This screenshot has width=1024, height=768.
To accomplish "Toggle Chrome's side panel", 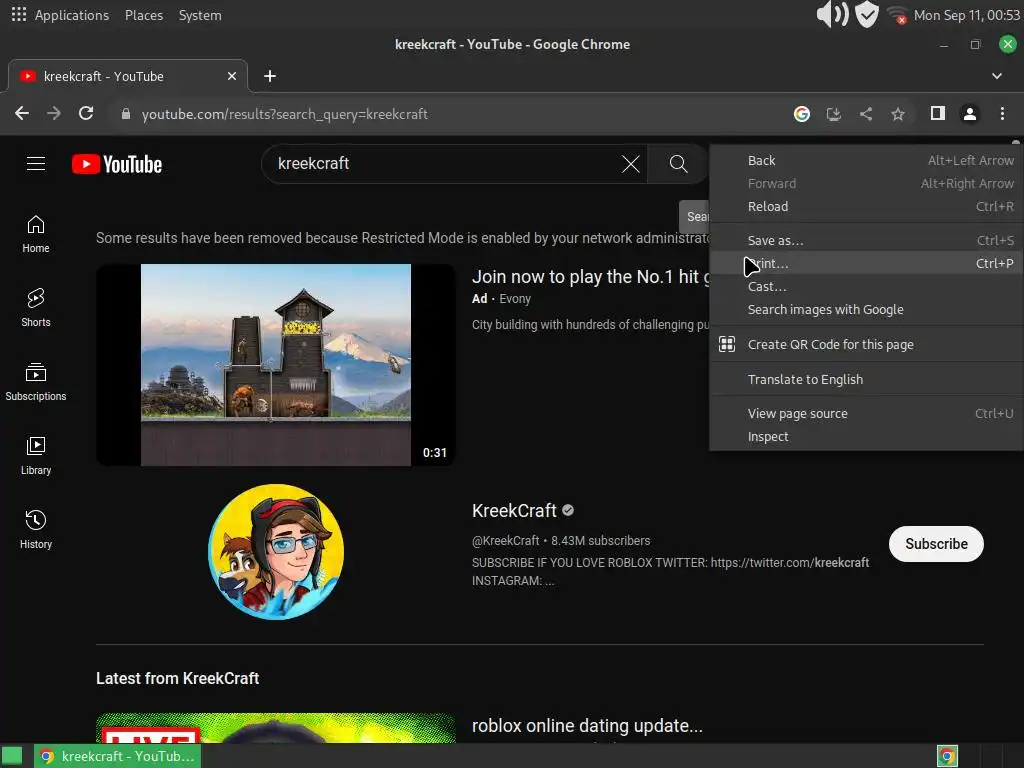I will [x=937, y=114].
